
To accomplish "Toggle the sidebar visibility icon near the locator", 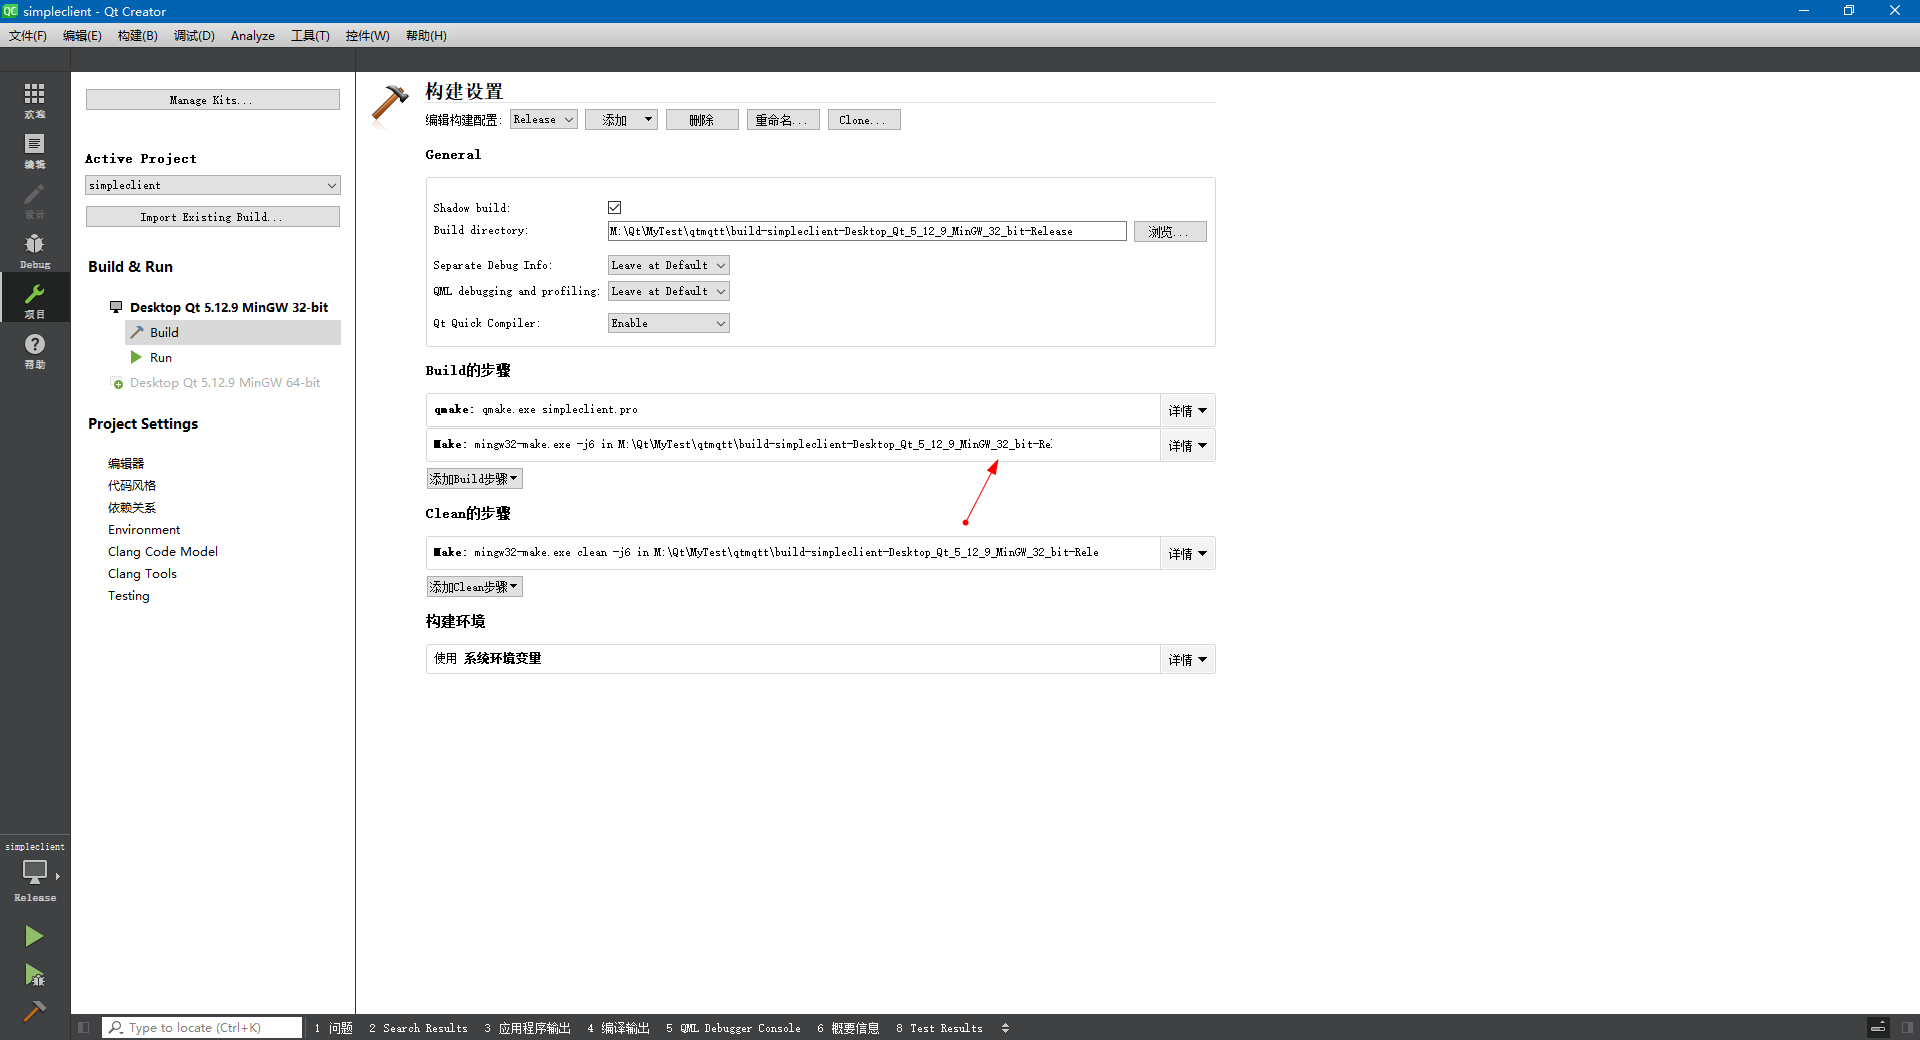I will pyautogui.click(x=83, y=1028).
